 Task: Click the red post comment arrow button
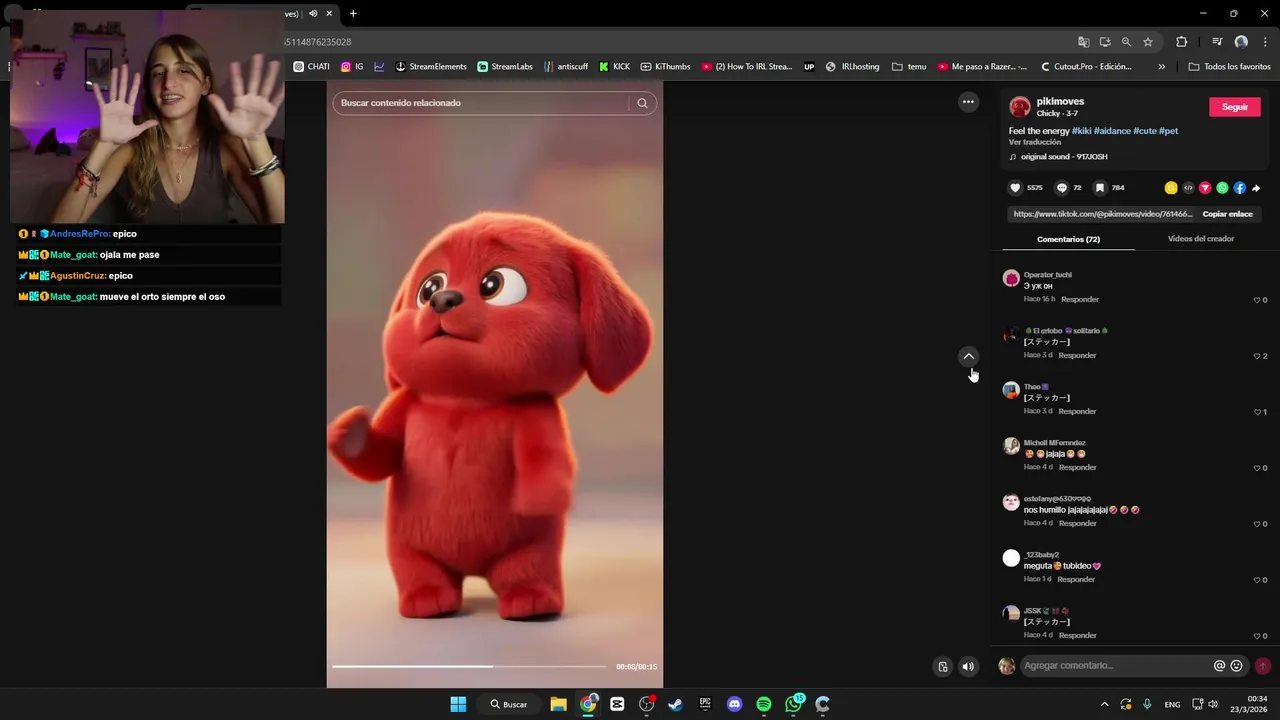[1263, 666]
